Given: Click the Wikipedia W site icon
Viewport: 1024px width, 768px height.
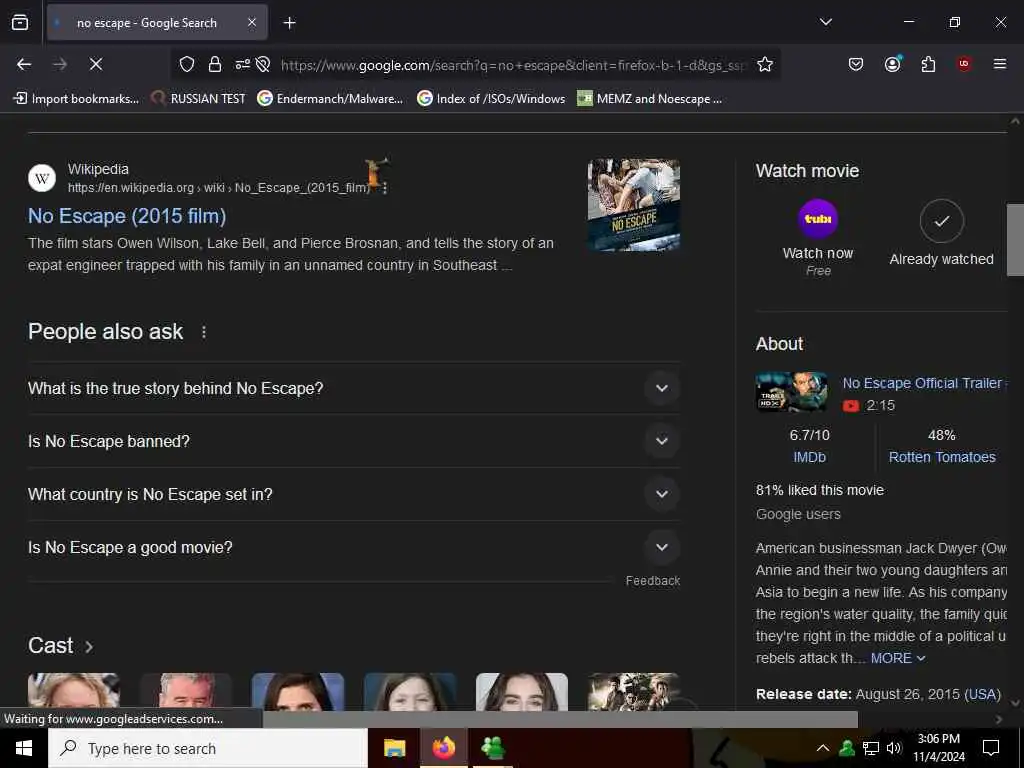Looking at the screenshot, I should coord(42,178).
